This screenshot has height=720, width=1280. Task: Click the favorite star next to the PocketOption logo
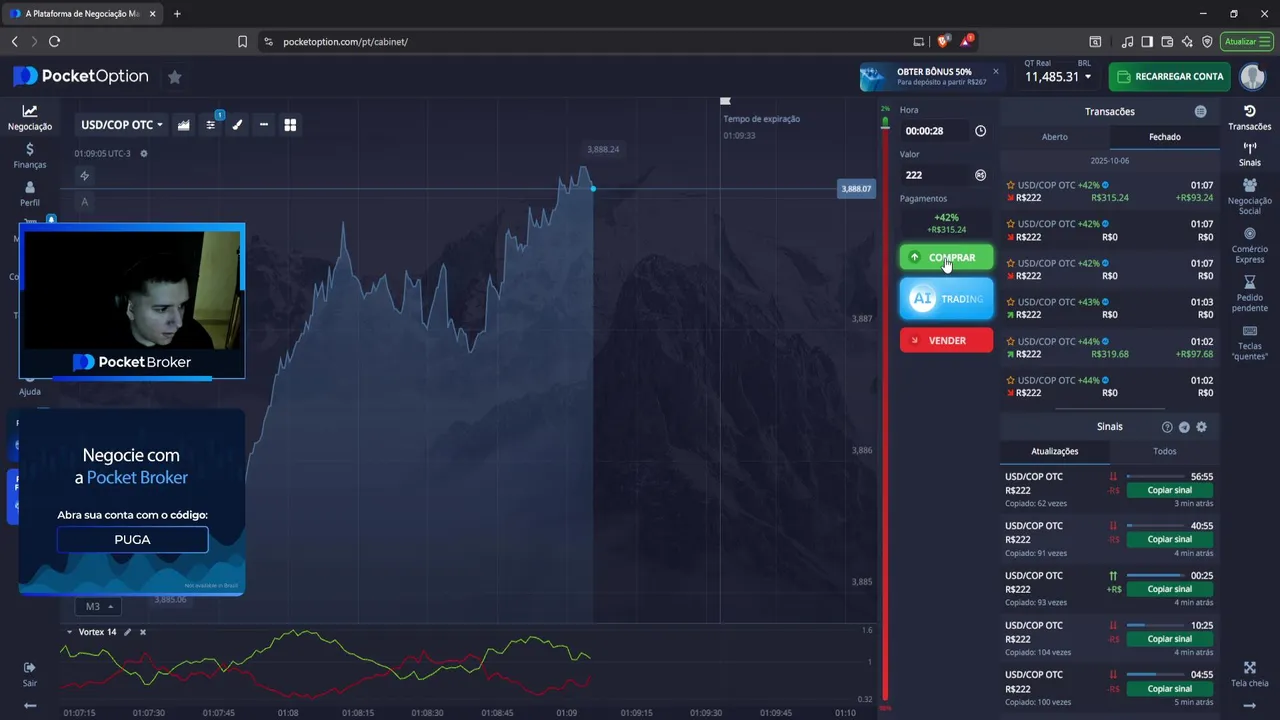[x=175, y=77]
